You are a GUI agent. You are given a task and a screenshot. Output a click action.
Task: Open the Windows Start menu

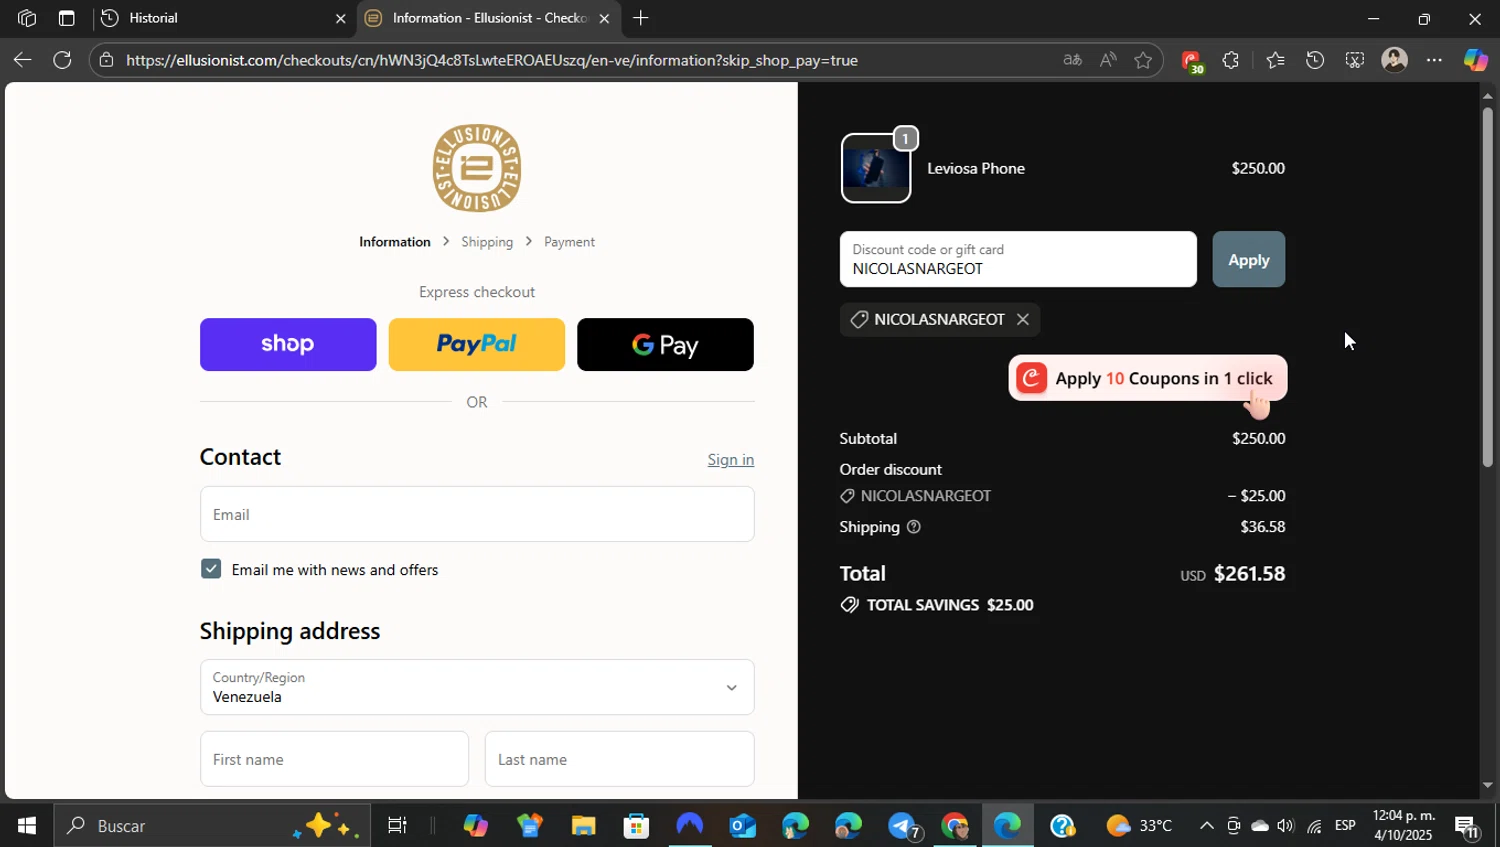pyautogui.click(x=27, y=826)
